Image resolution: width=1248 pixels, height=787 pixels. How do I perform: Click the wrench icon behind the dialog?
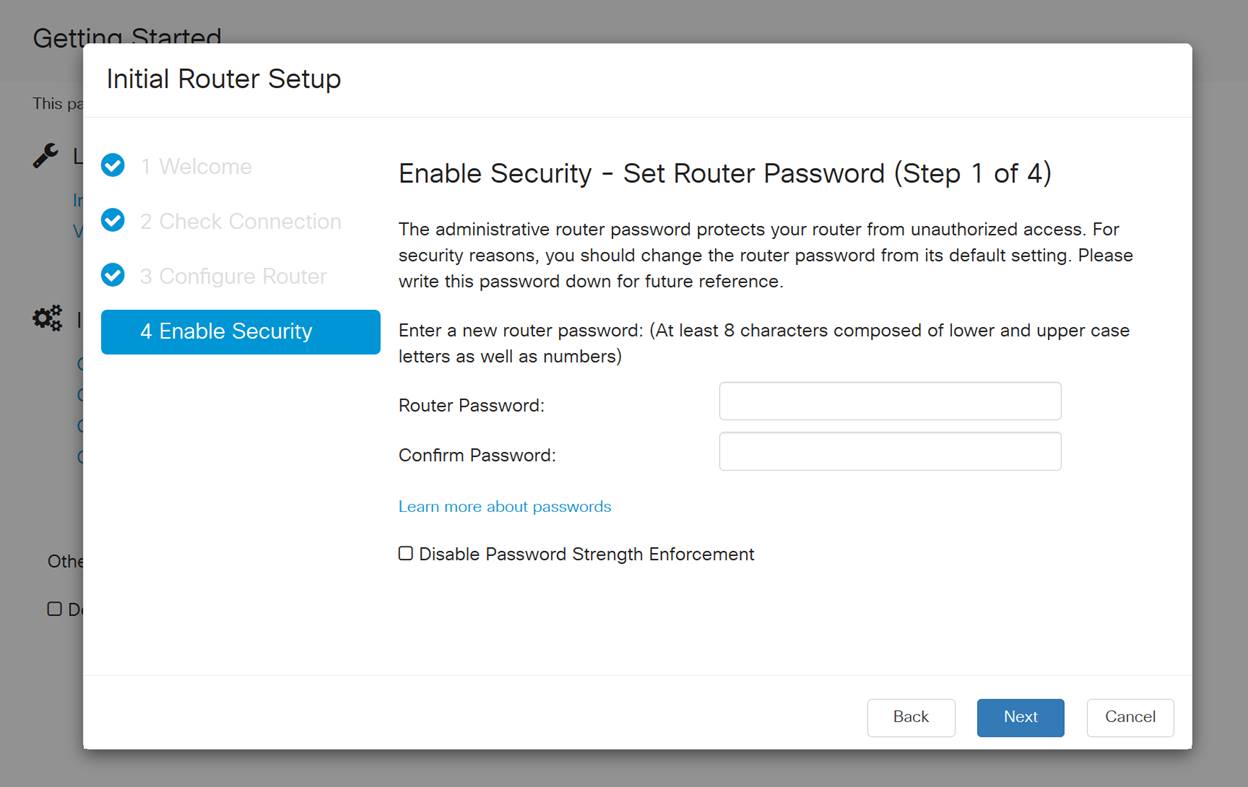45,155
